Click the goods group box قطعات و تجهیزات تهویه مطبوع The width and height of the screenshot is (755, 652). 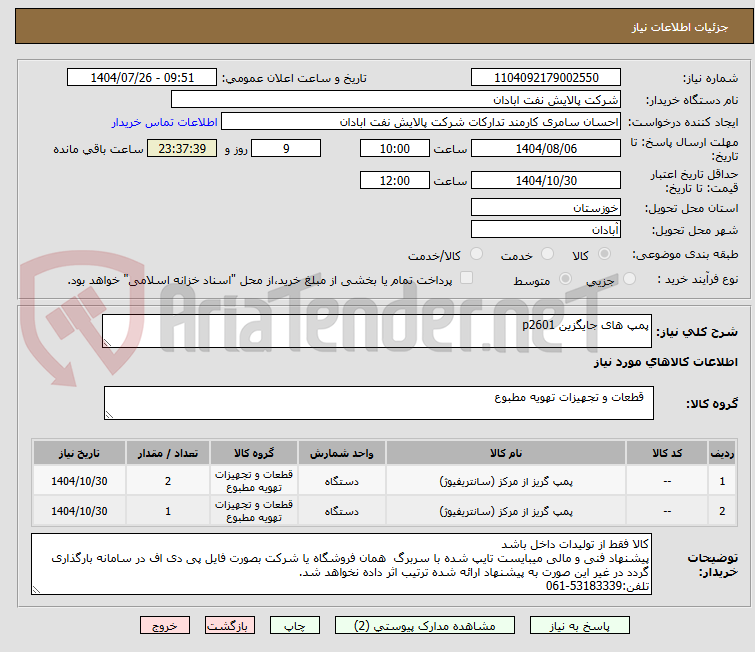379,403
